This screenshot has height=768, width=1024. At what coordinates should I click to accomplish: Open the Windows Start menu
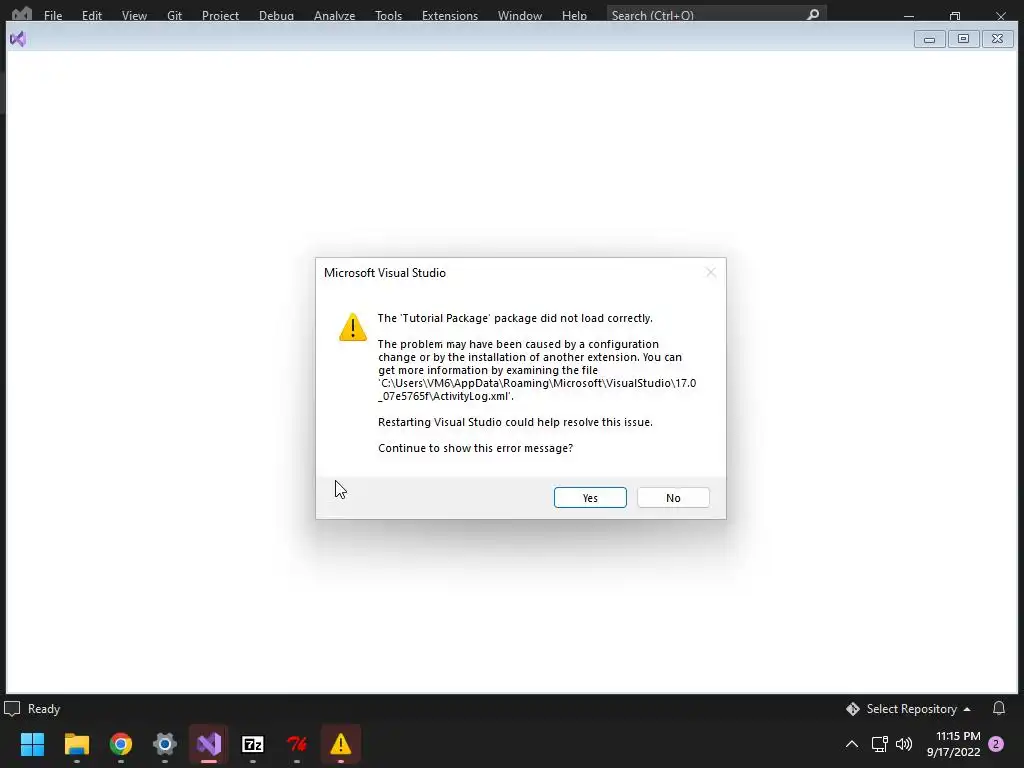33,744
